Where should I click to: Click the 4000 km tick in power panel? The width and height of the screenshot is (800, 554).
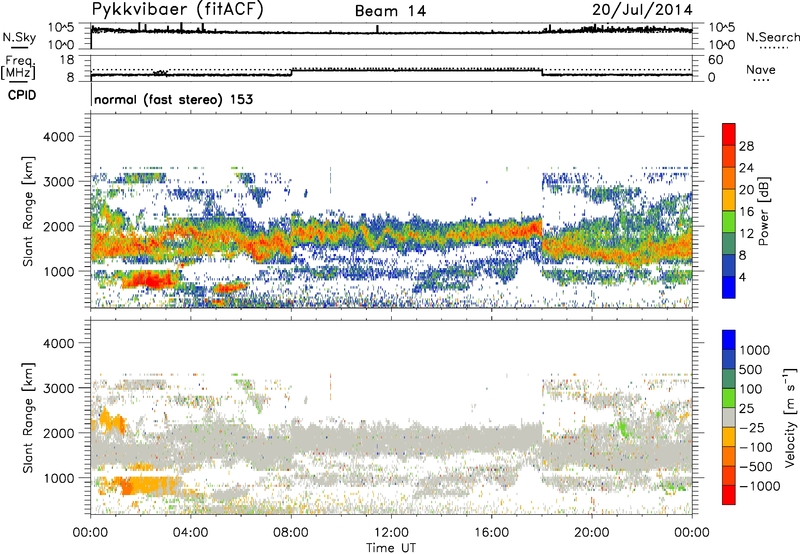[x=58, y=137]
